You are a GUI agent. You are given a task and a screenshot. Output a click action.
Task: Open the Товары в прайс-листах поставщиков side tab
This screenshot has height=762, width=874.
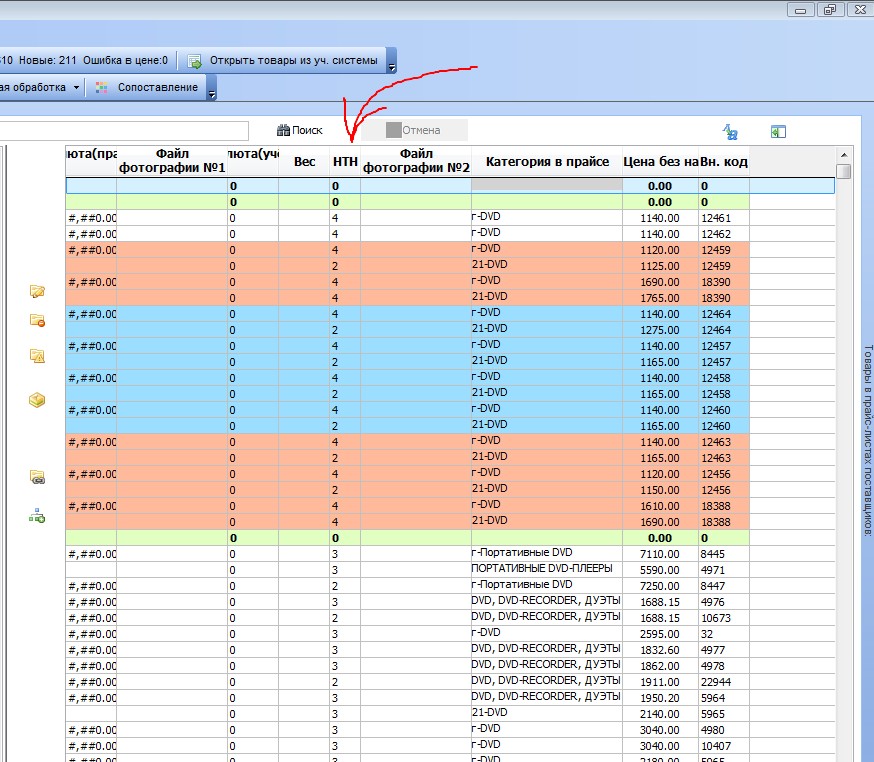click(x=867, y=440)
